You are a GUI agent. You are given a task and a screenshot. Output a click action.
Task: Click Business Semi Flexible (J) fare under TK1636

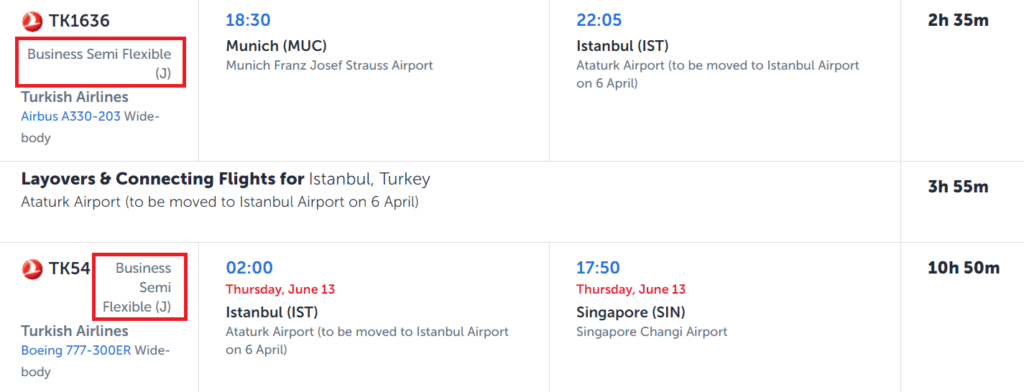tap(99, 63)
